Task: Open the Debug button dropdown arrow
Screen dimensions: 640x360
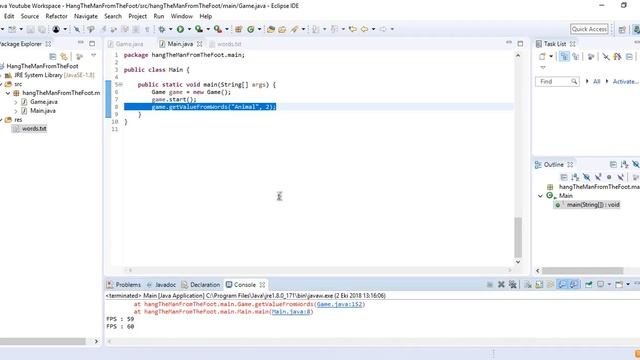Action: click(x=171, y=29)
